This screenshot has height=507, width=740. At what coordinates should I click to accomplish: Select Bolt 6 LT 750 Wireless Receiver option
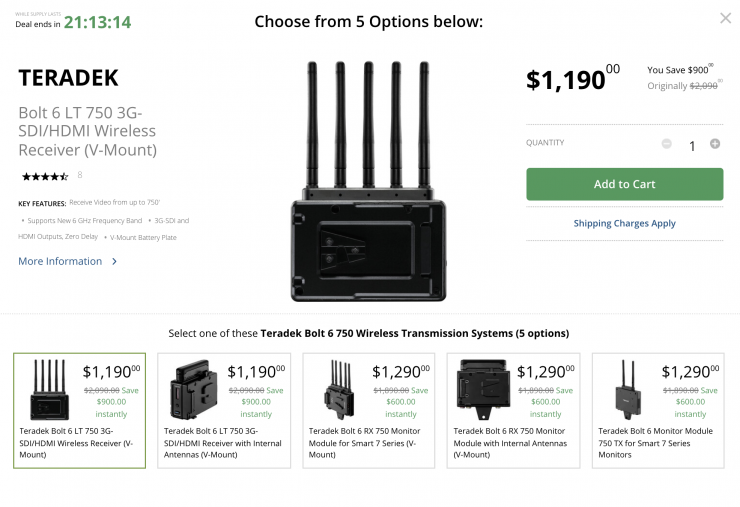79,444
